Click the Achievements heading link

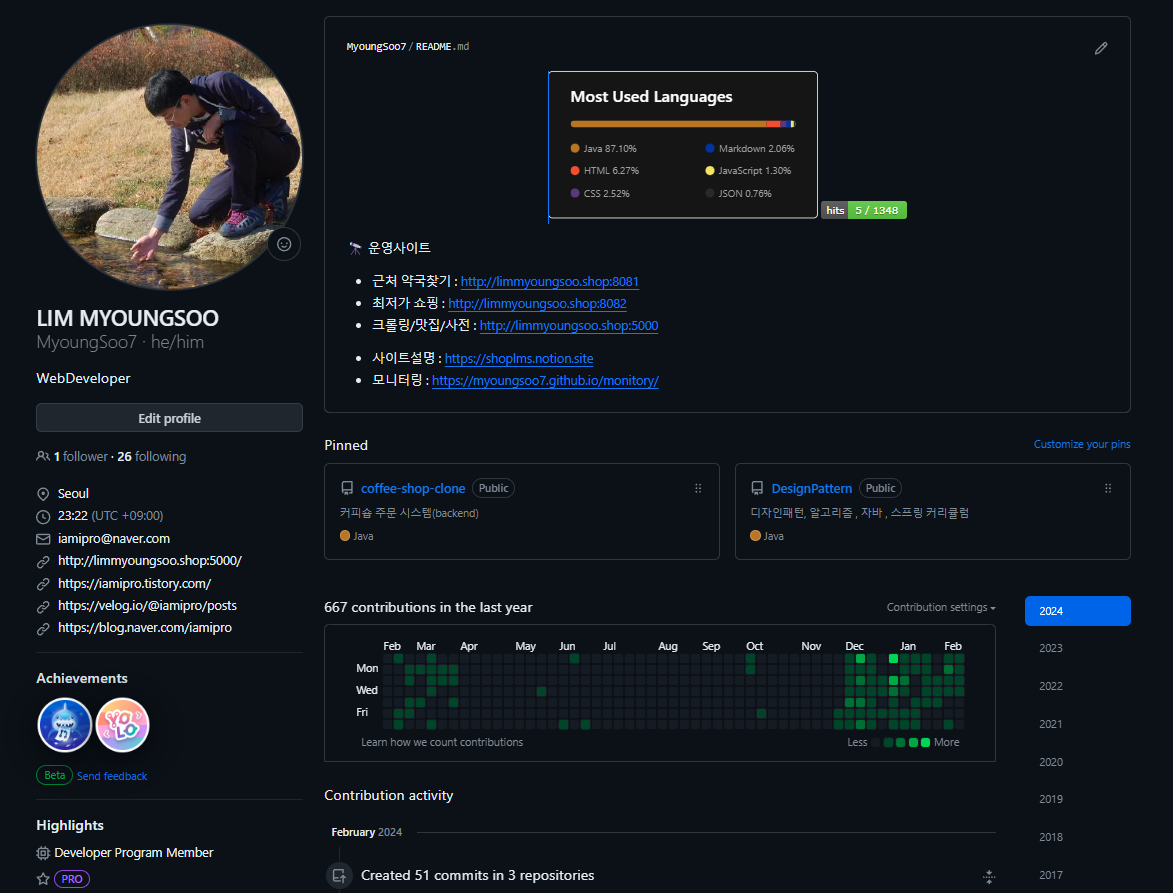pos(82,678)
